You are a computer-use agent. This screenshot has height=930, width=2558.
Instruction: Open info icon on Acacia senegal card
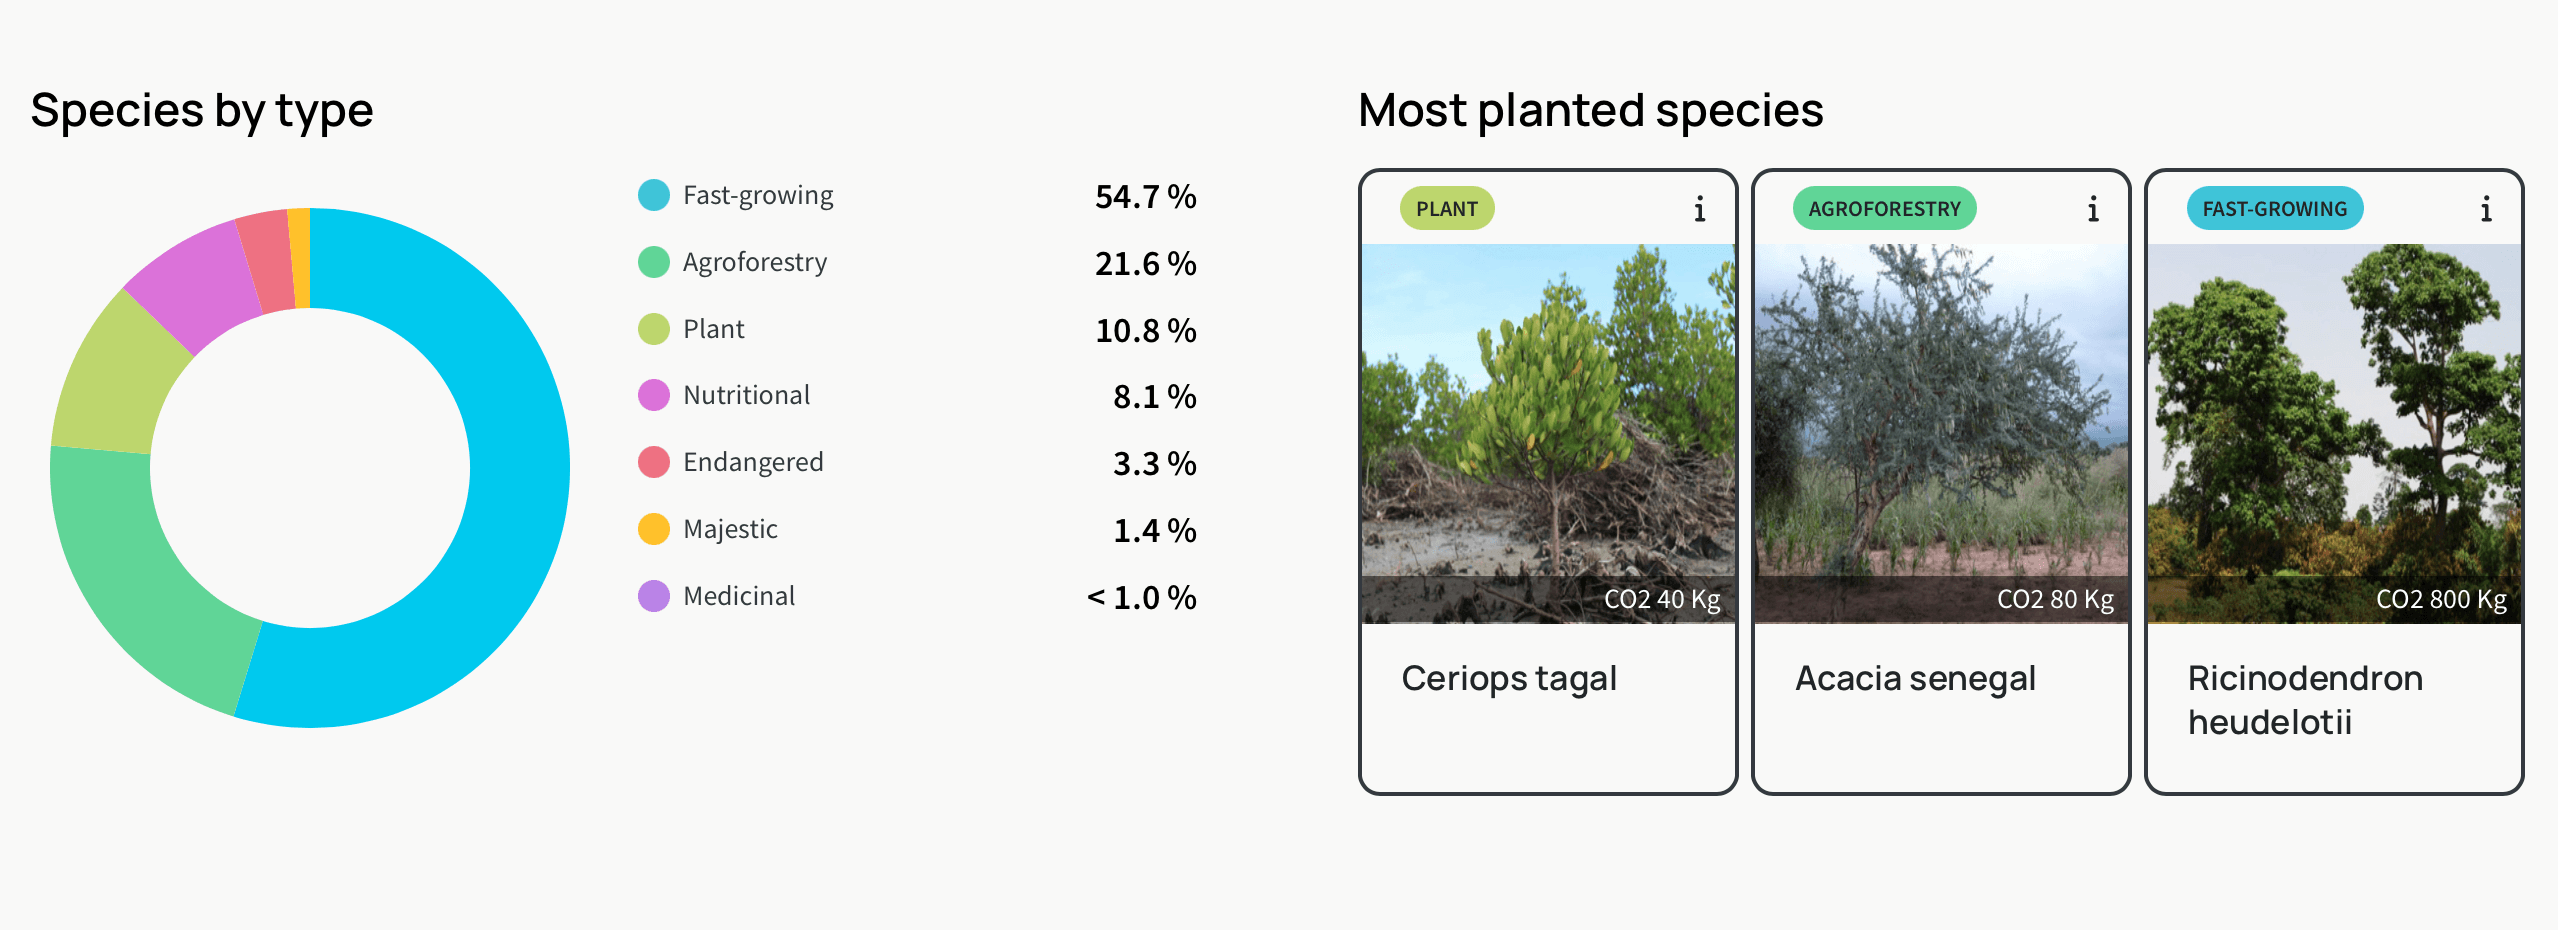click(2092, 209)
